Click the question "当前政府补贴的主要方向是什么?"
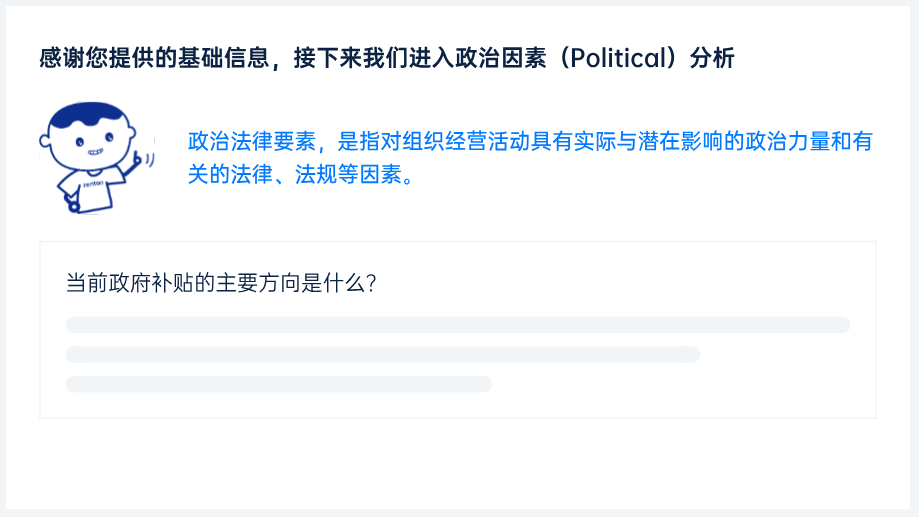919x517 pixels. pyautogui.click(x=220, y=283)
